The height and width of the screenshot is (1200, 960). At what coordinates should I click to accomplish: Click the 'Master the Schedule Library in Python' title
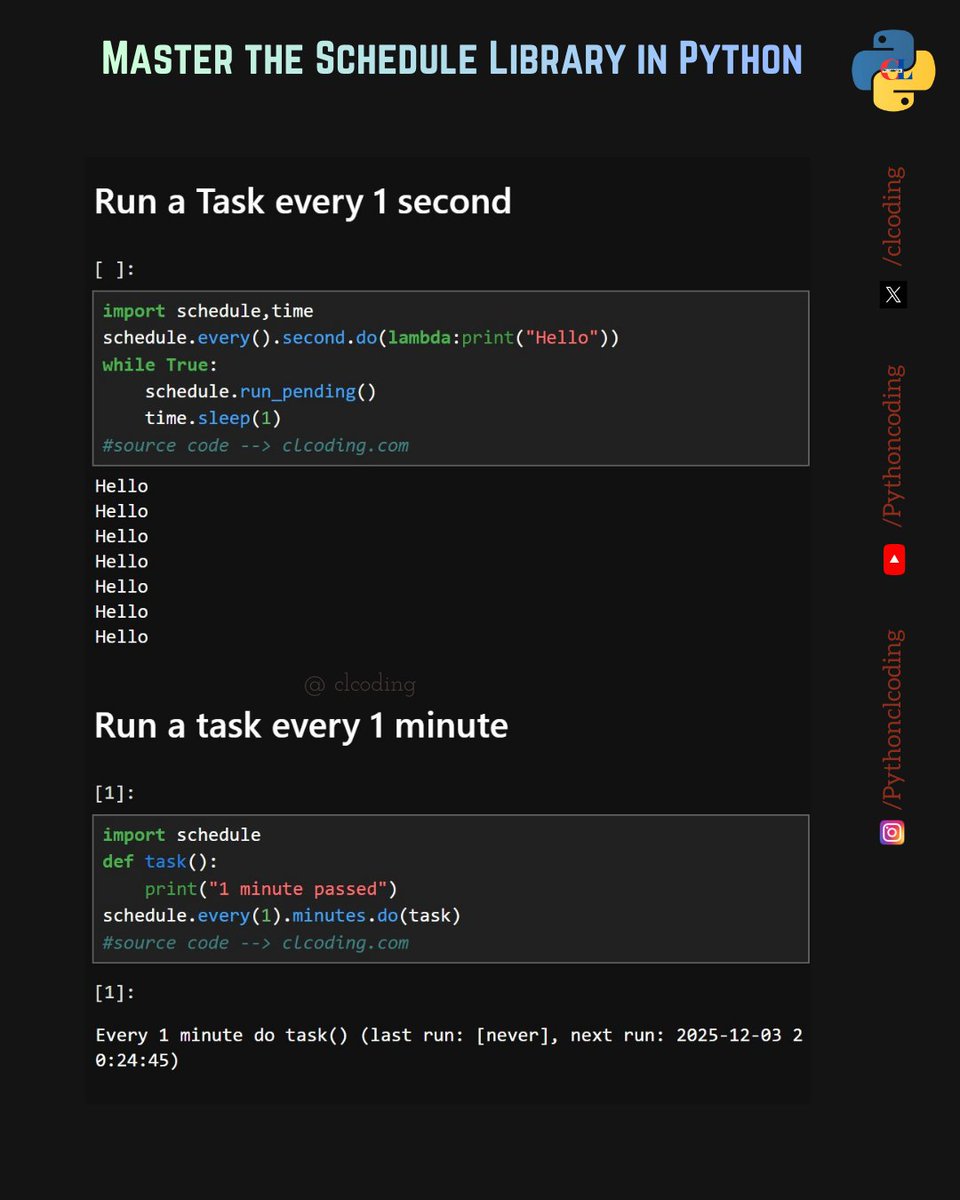(x=452, y=59)
